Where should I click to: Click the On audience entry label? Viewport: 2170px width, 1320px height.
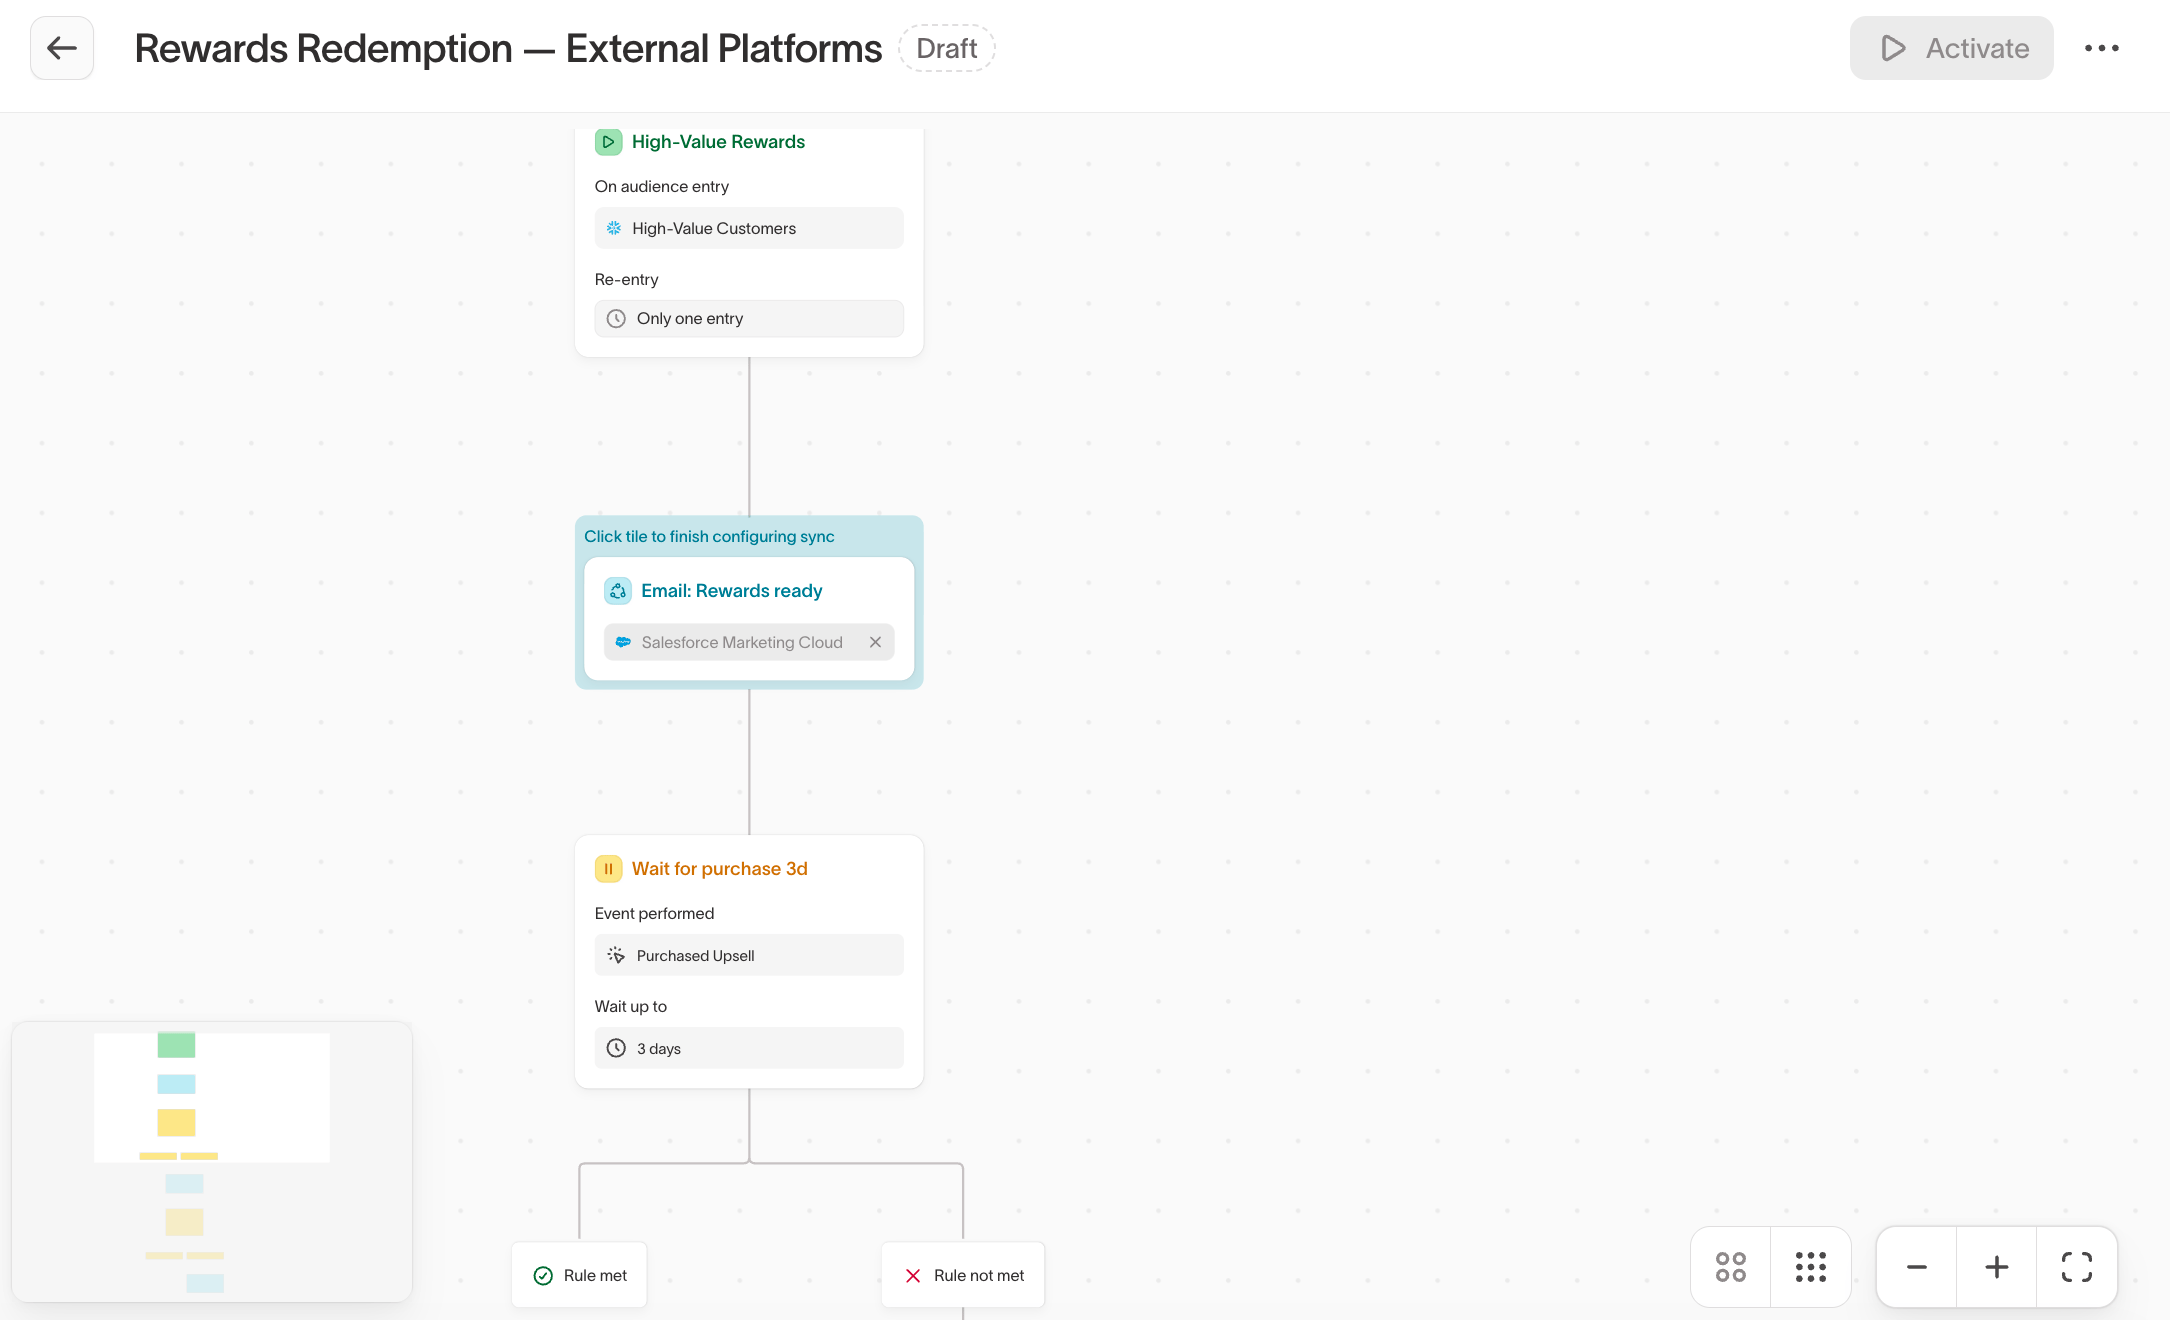pyautogui.click(x=662, y=186)
